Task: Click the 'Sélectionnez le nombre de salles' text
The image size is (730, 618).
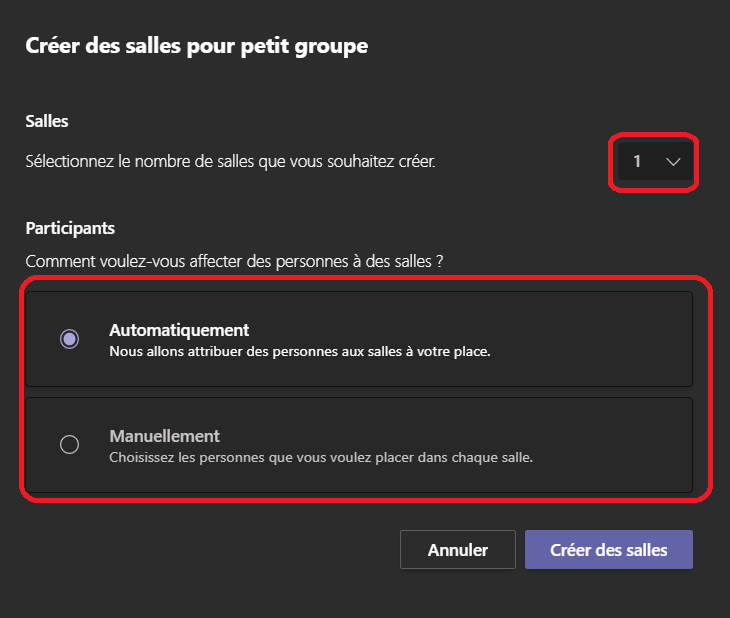Action: [x=230, y=162]
